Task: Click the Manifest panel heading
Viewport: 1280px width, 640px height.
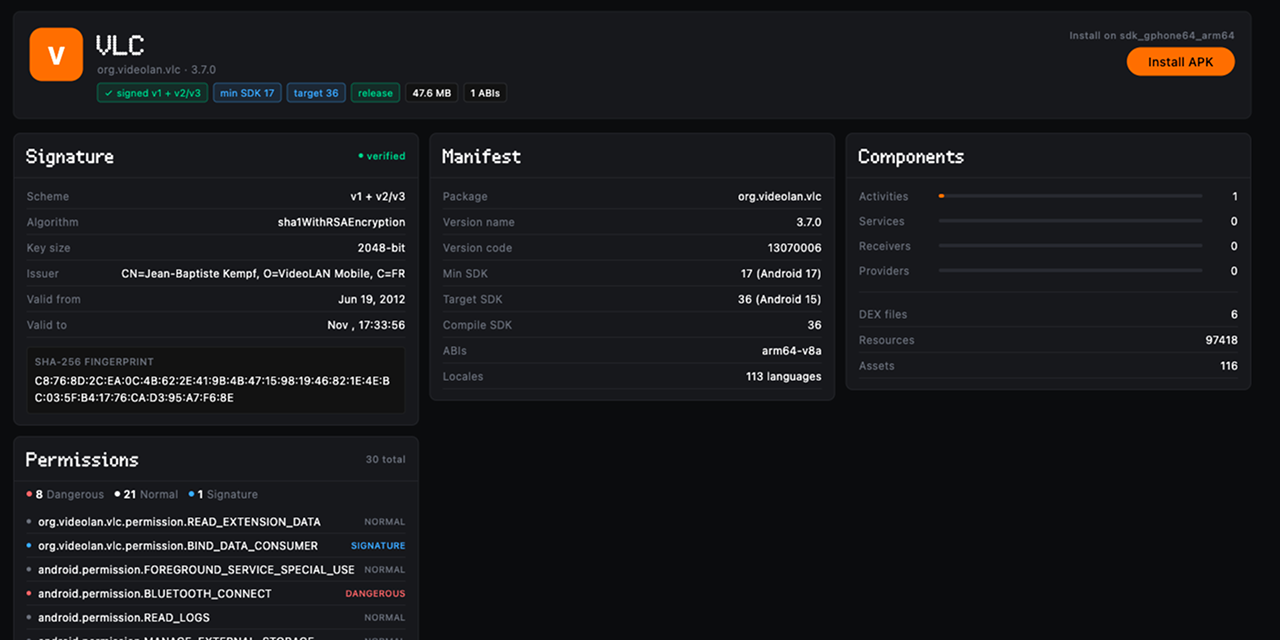Action: [x=482, y=157]
